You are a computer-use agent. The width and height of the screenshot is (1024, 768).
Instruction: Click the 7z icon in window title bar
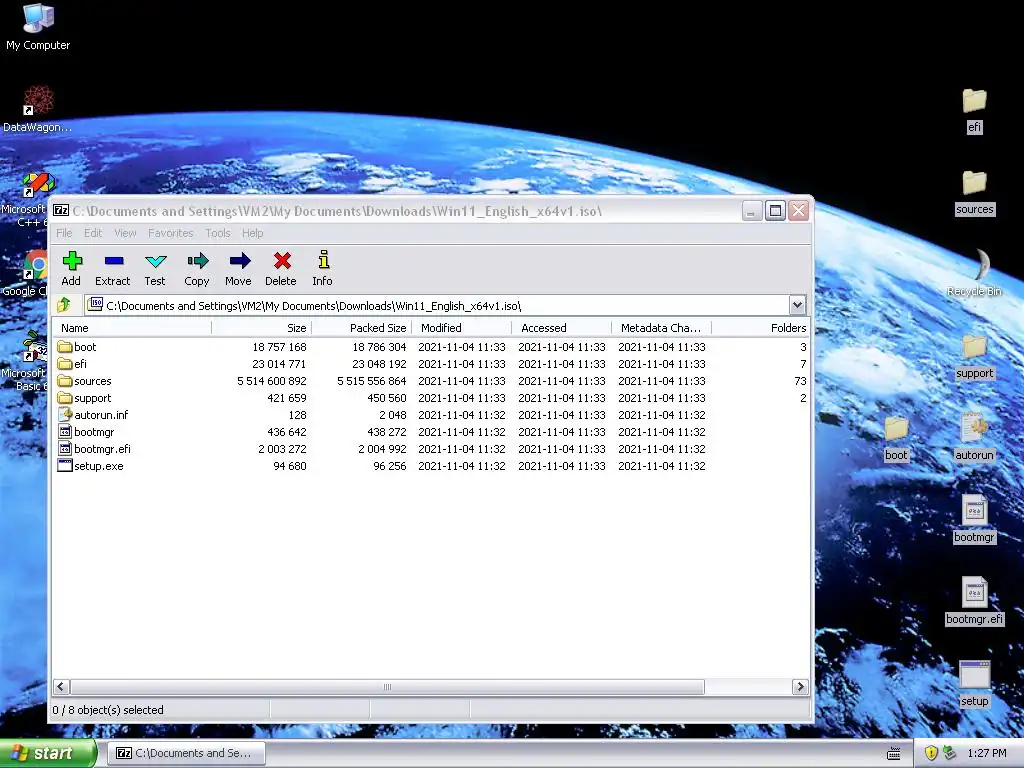[61, 210]
